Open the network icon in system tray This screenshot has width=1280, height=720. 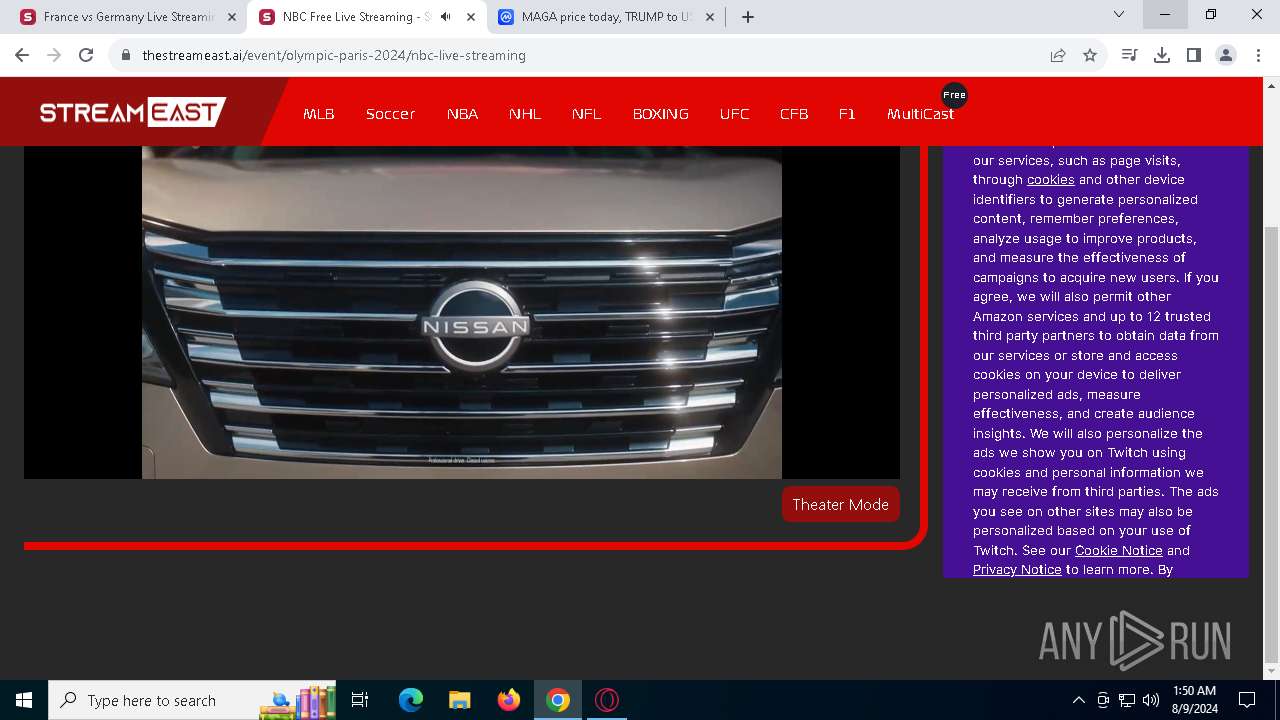1127,700
